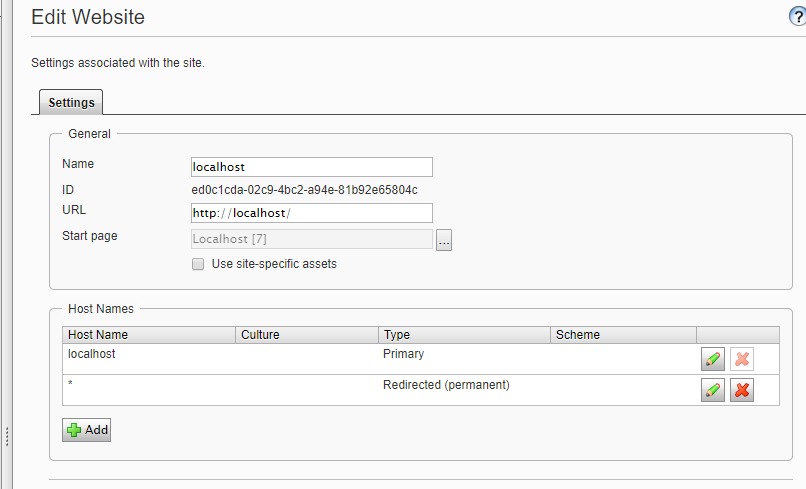Switch to the Settings tab

point(71,102)
